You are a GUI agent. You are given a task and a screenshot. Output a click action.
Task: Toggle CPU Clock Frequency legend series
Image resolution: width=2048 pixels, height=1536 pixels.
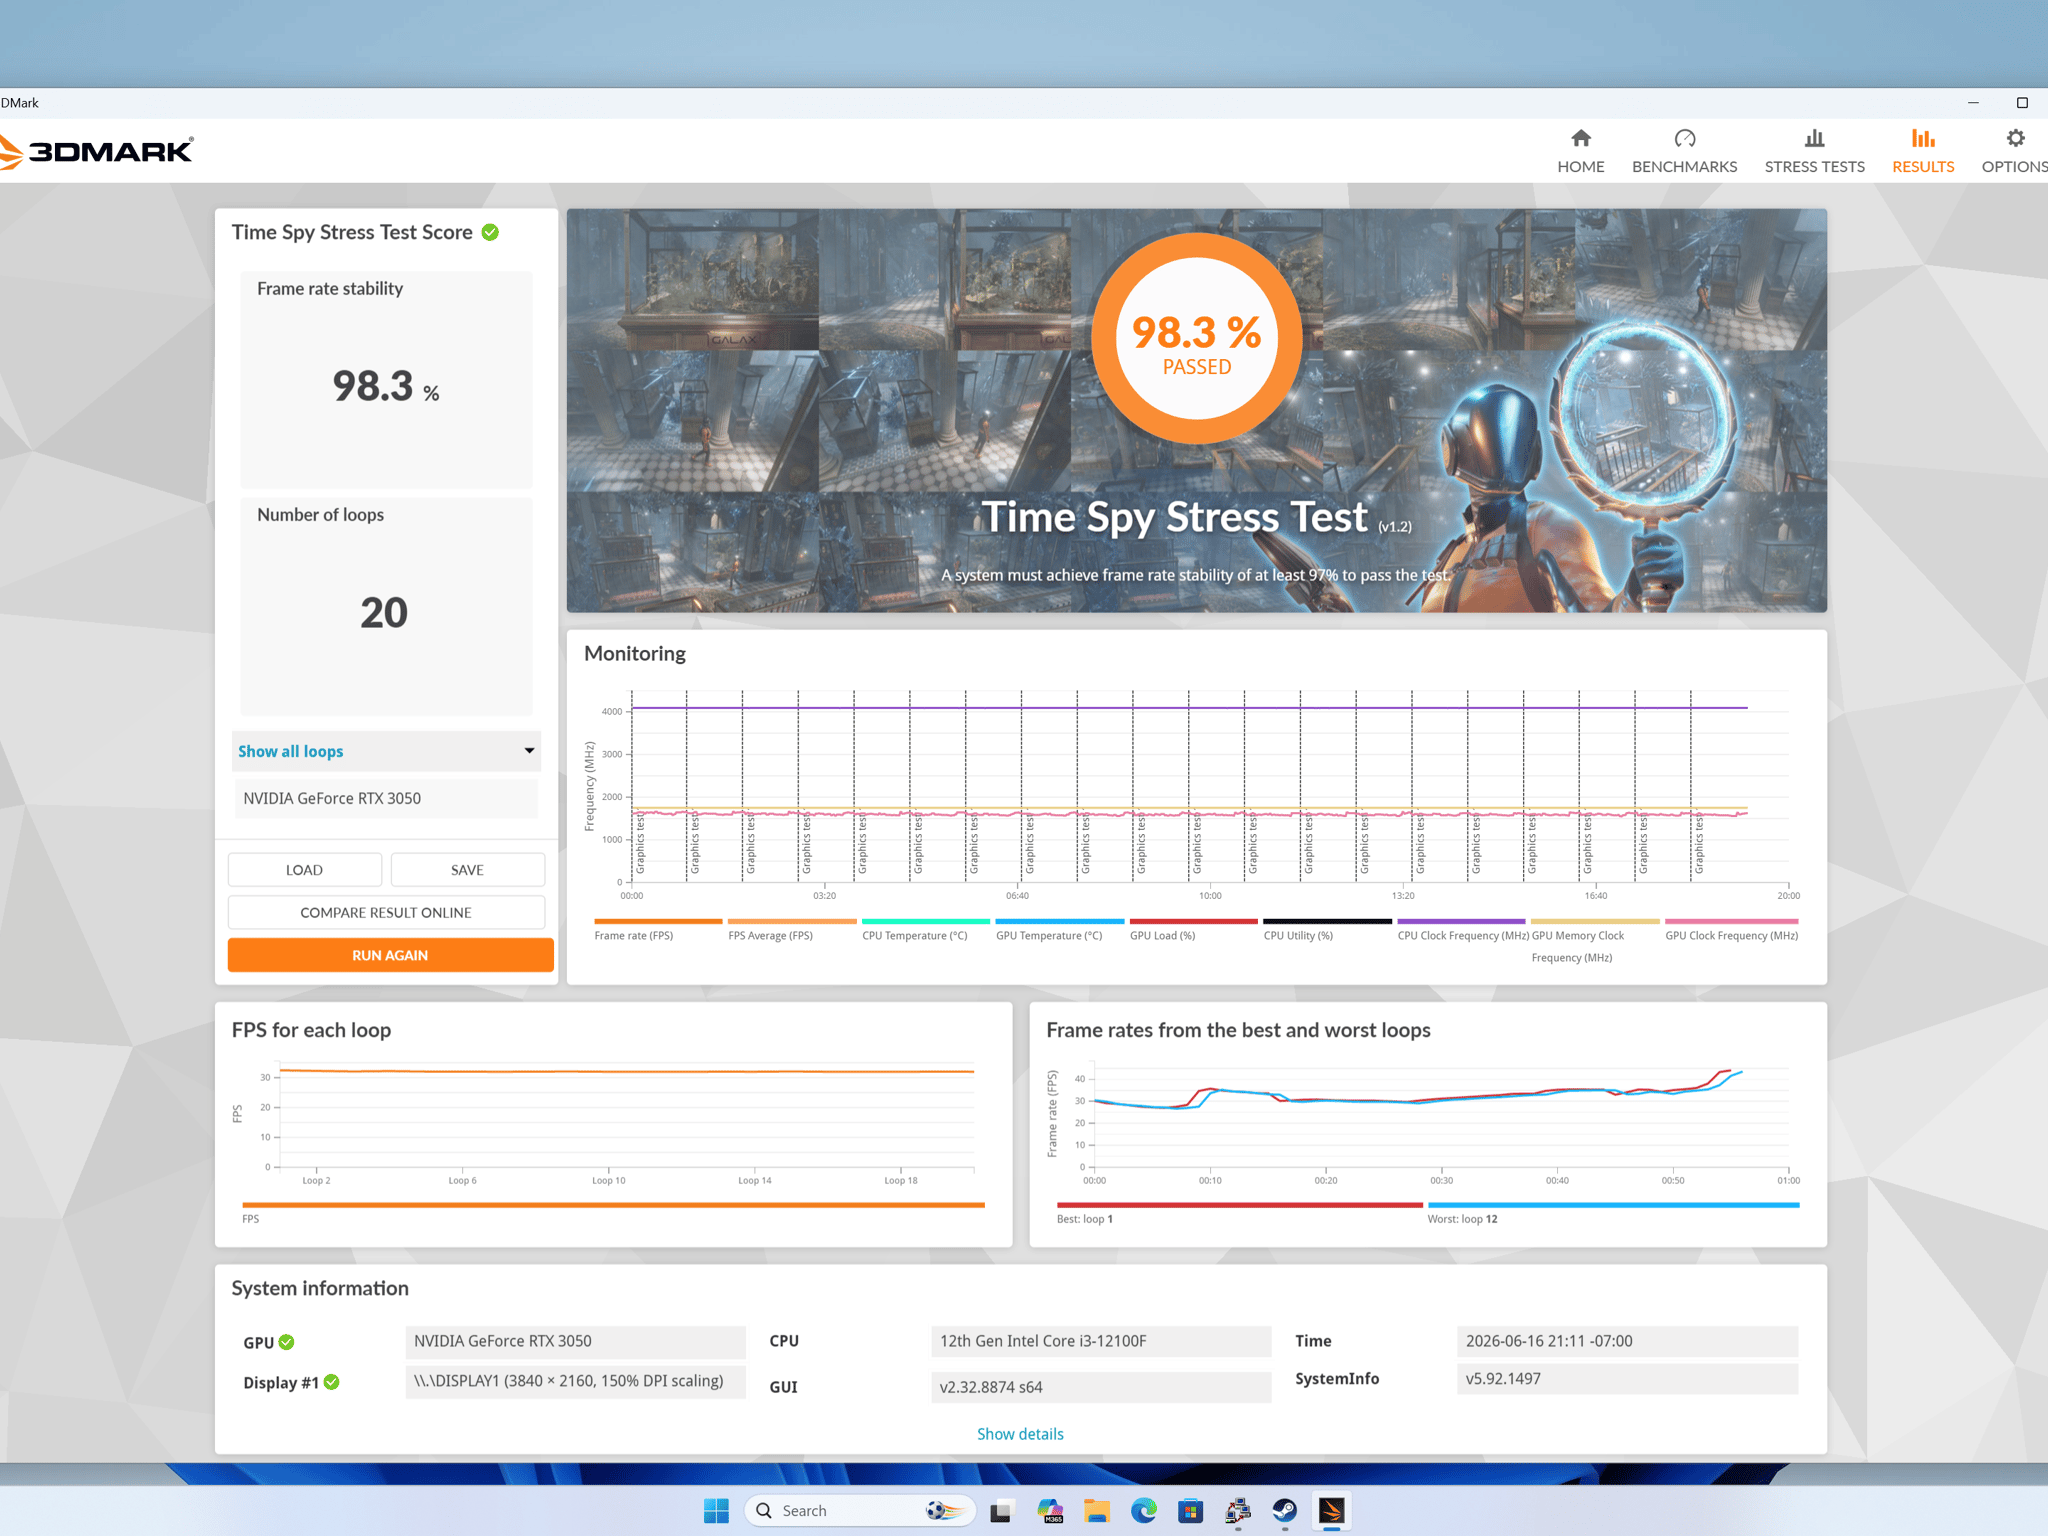(x=1461, y=930)
